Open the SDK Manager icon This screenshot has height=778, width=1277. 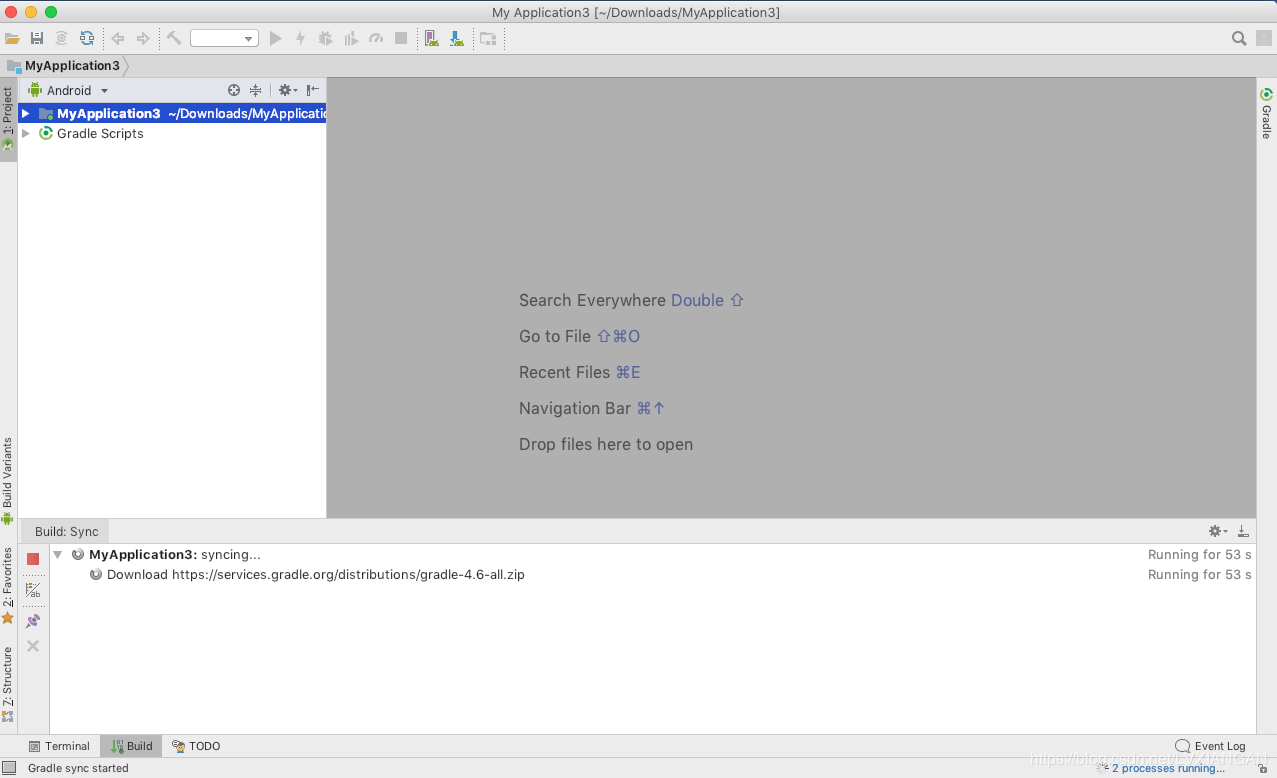tap(457, 38)
